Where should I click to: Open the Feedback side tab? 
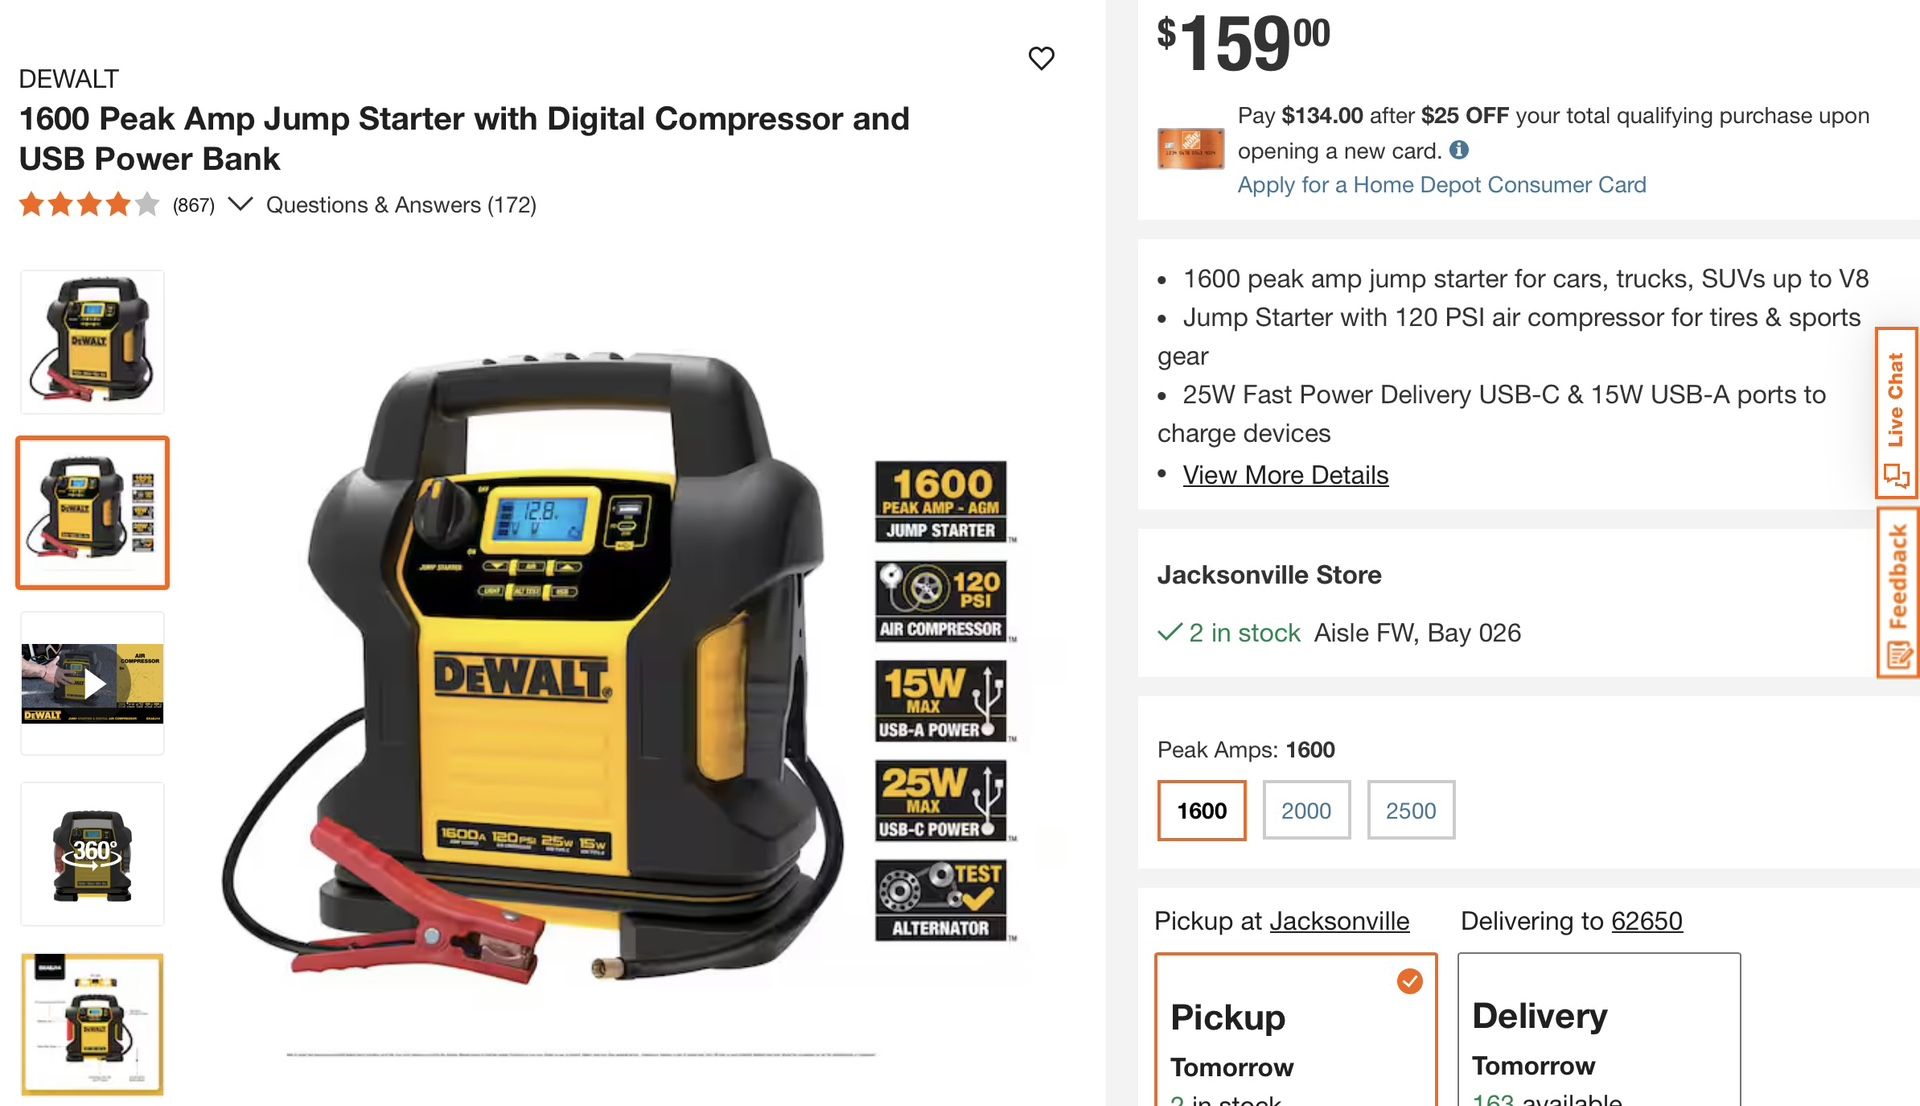pyautogui.click(x=1897, y=592)
